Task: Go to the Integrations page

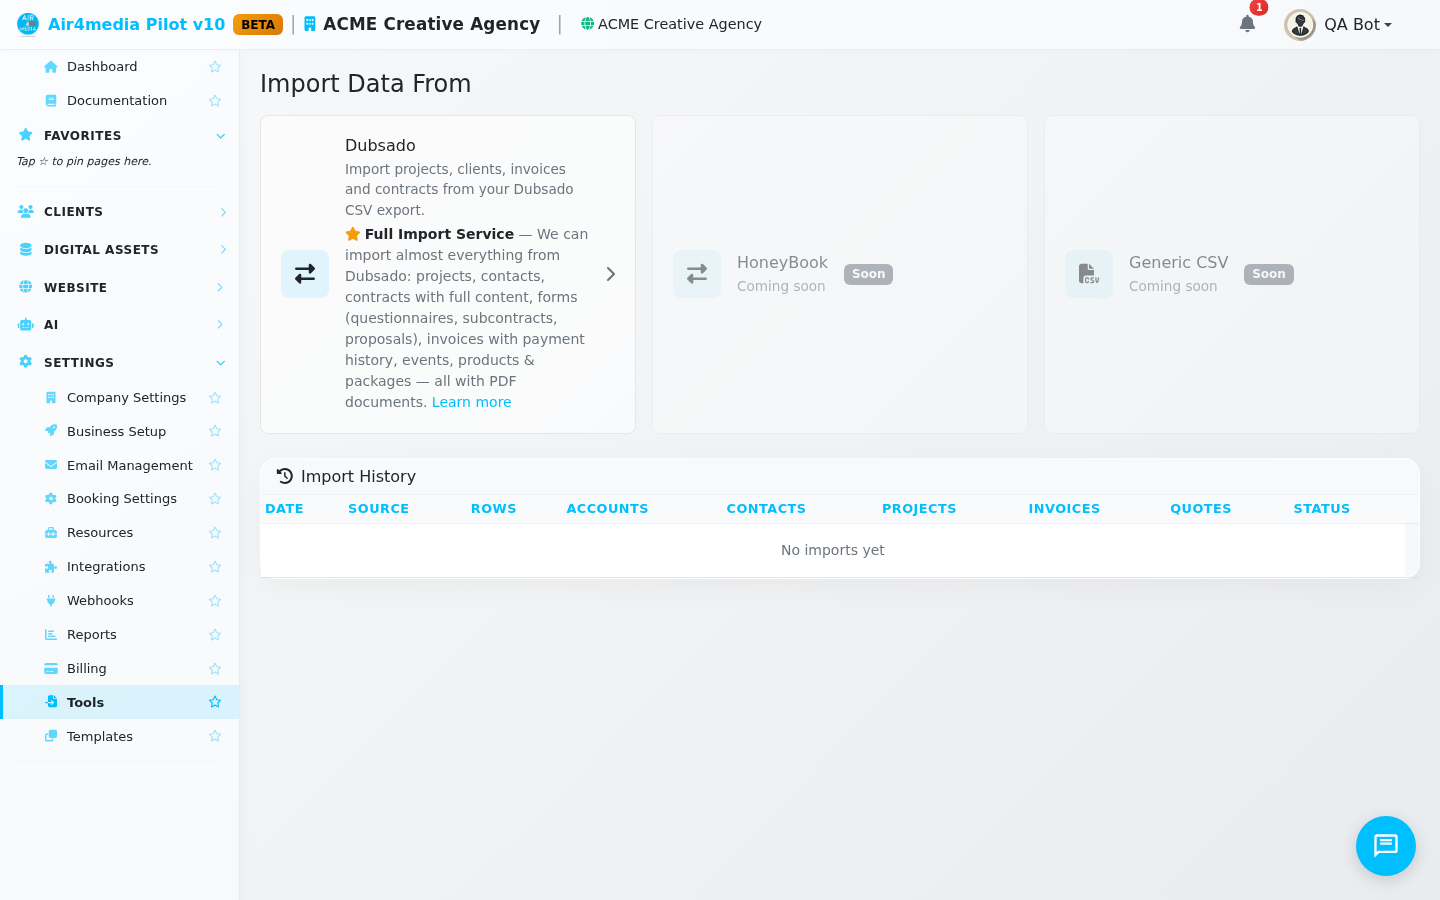Action: (x=106, y=567)
